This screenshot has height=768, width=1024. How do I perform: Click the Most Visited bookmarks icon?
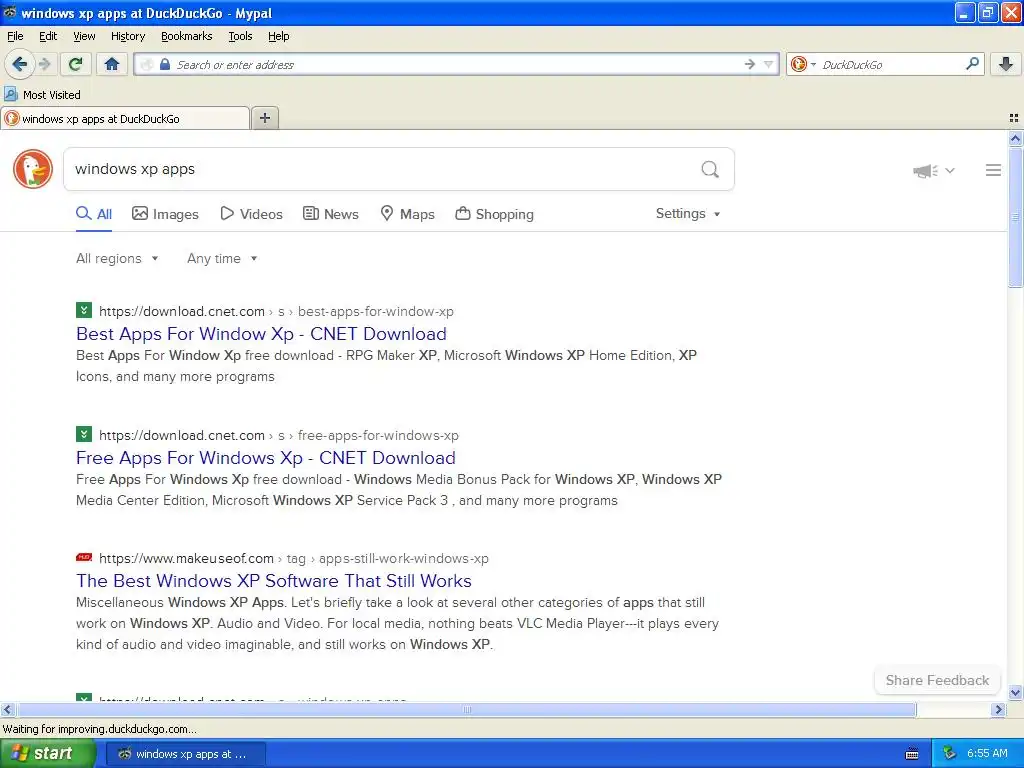point(10,94)
